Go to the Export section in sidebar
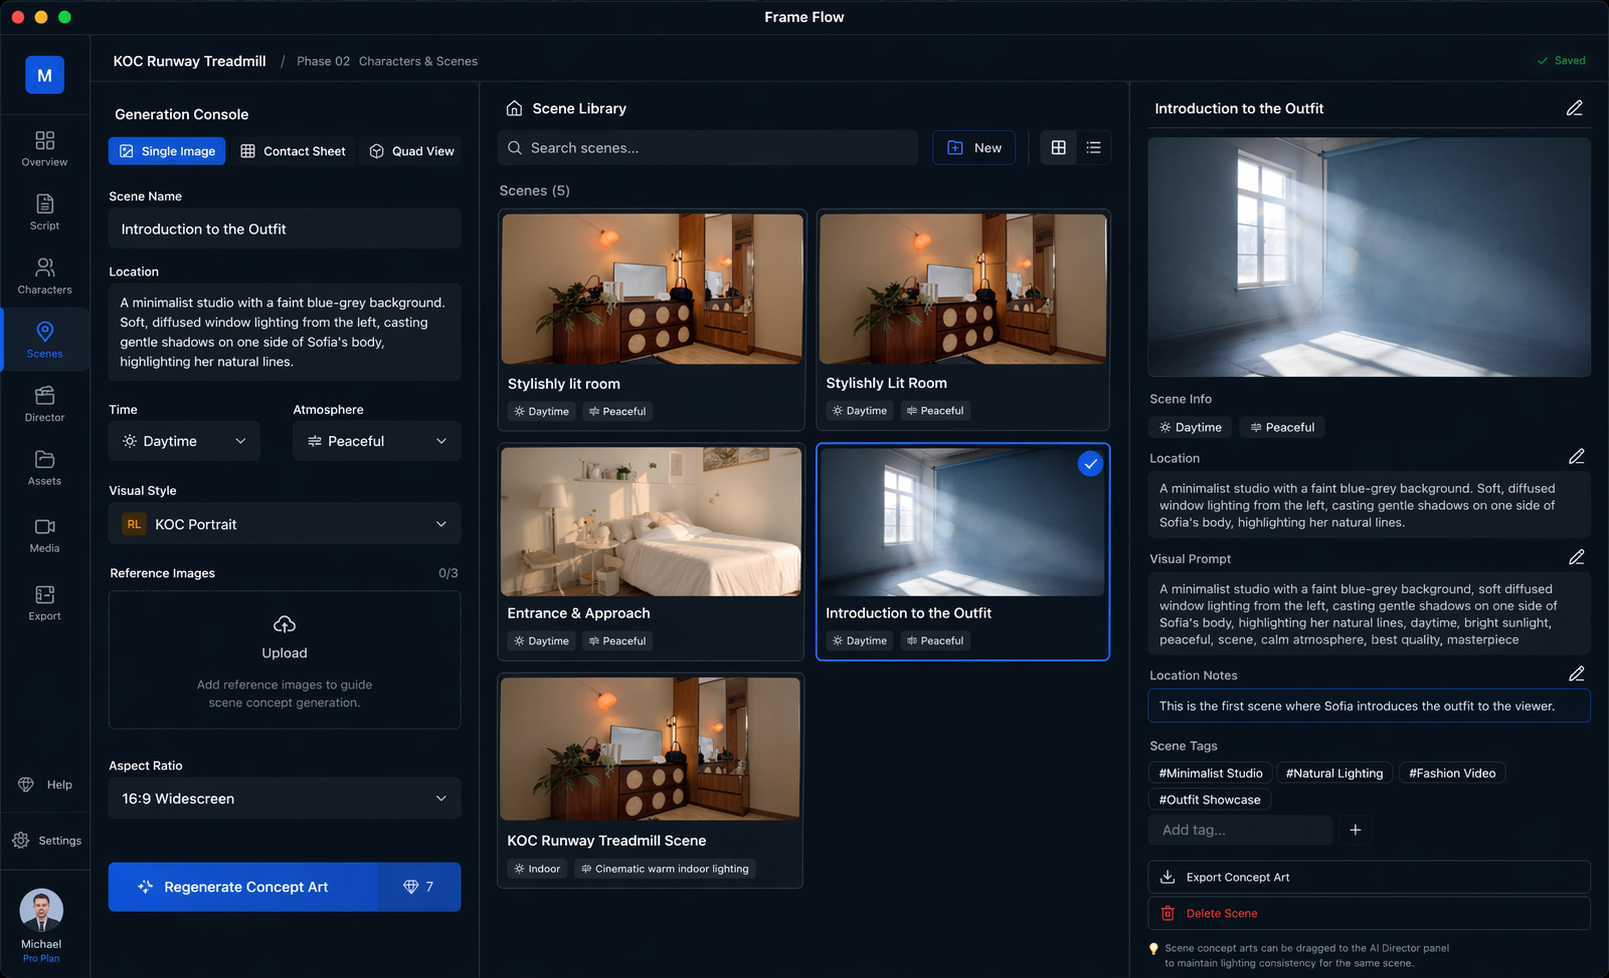 tap(44, 603)
